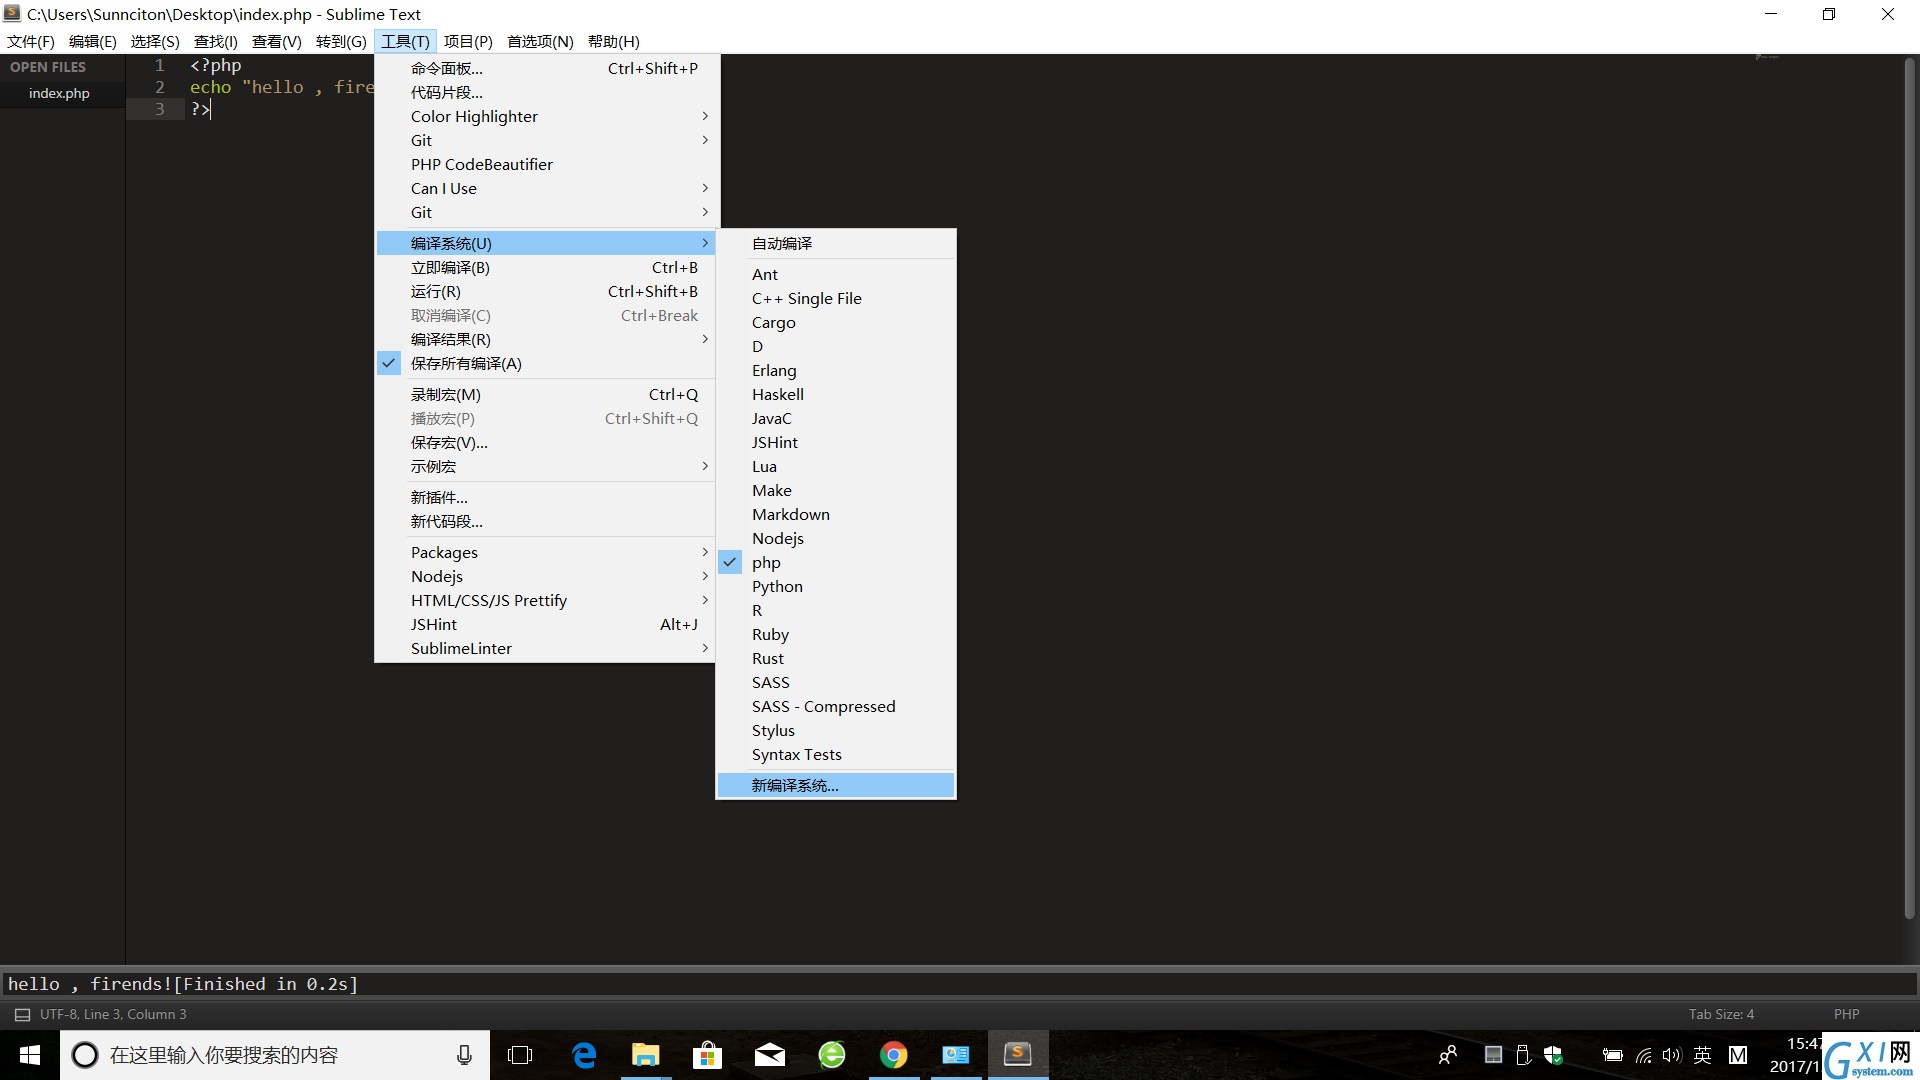Viewport: 1920px width, 1080px height.
Task: Expand Nodejs tools submenu
Action: coord(546,576)
